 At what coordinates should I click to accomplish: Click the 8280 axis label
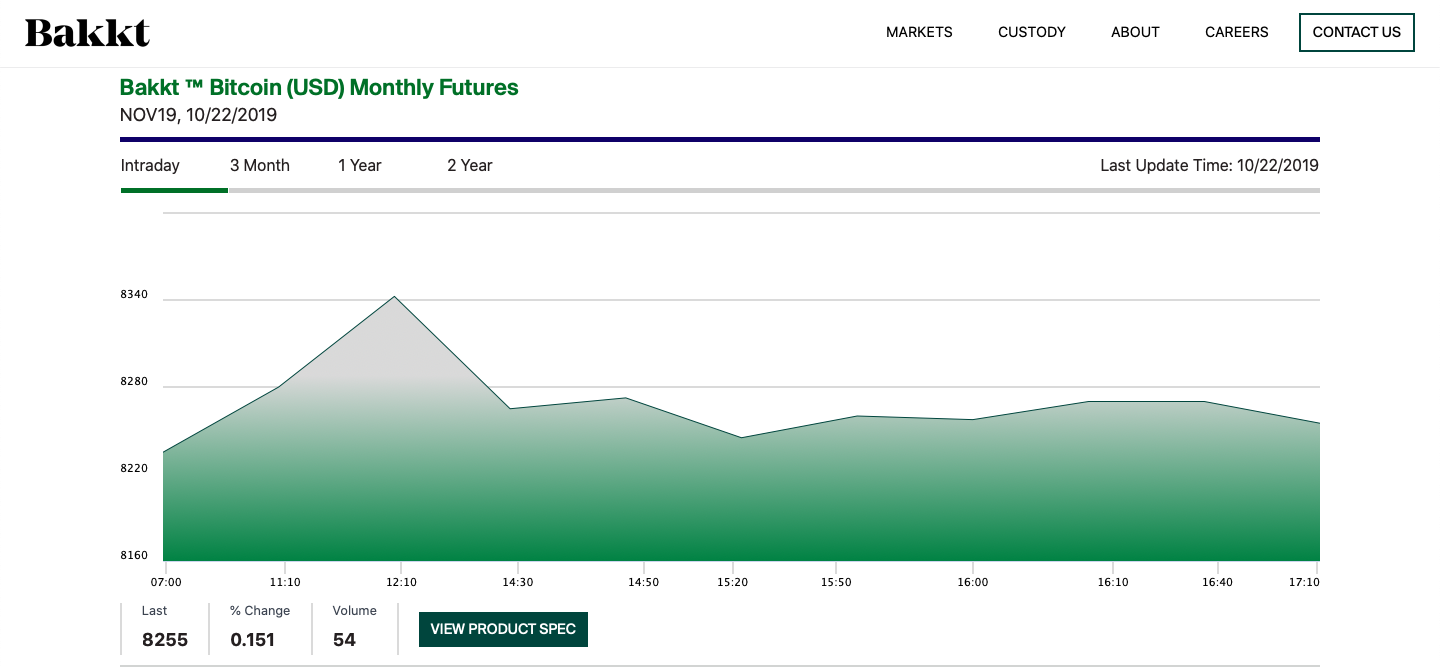(134, 382)
